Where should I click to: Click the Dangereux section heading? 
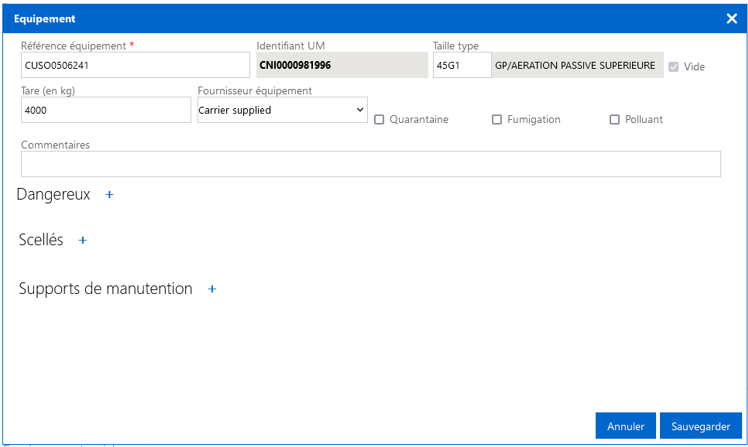pyautogui.click(x=53, y=195)
